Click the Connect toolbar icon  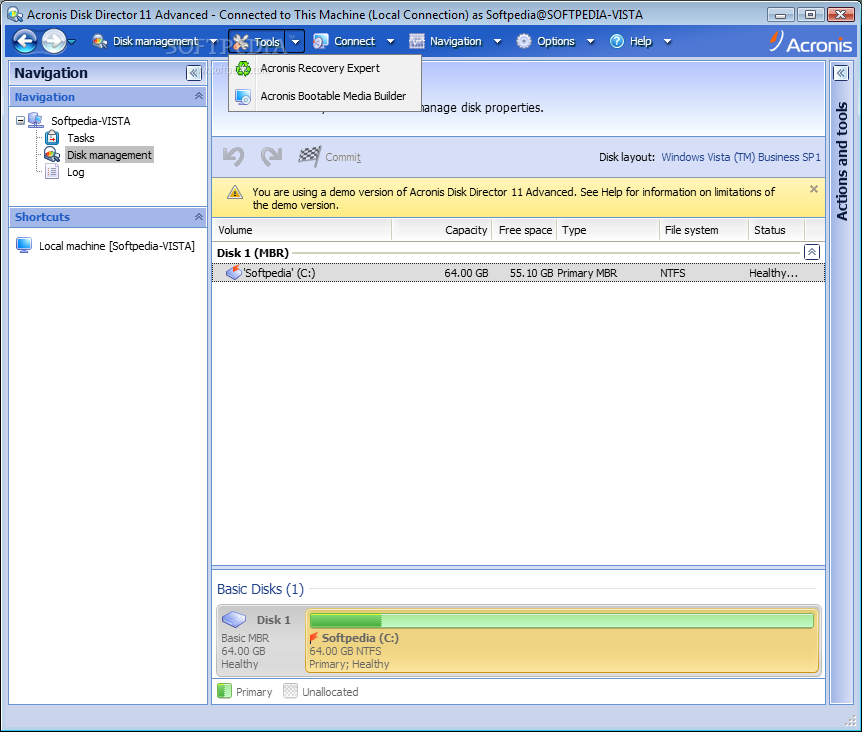(x=321, y=41)
